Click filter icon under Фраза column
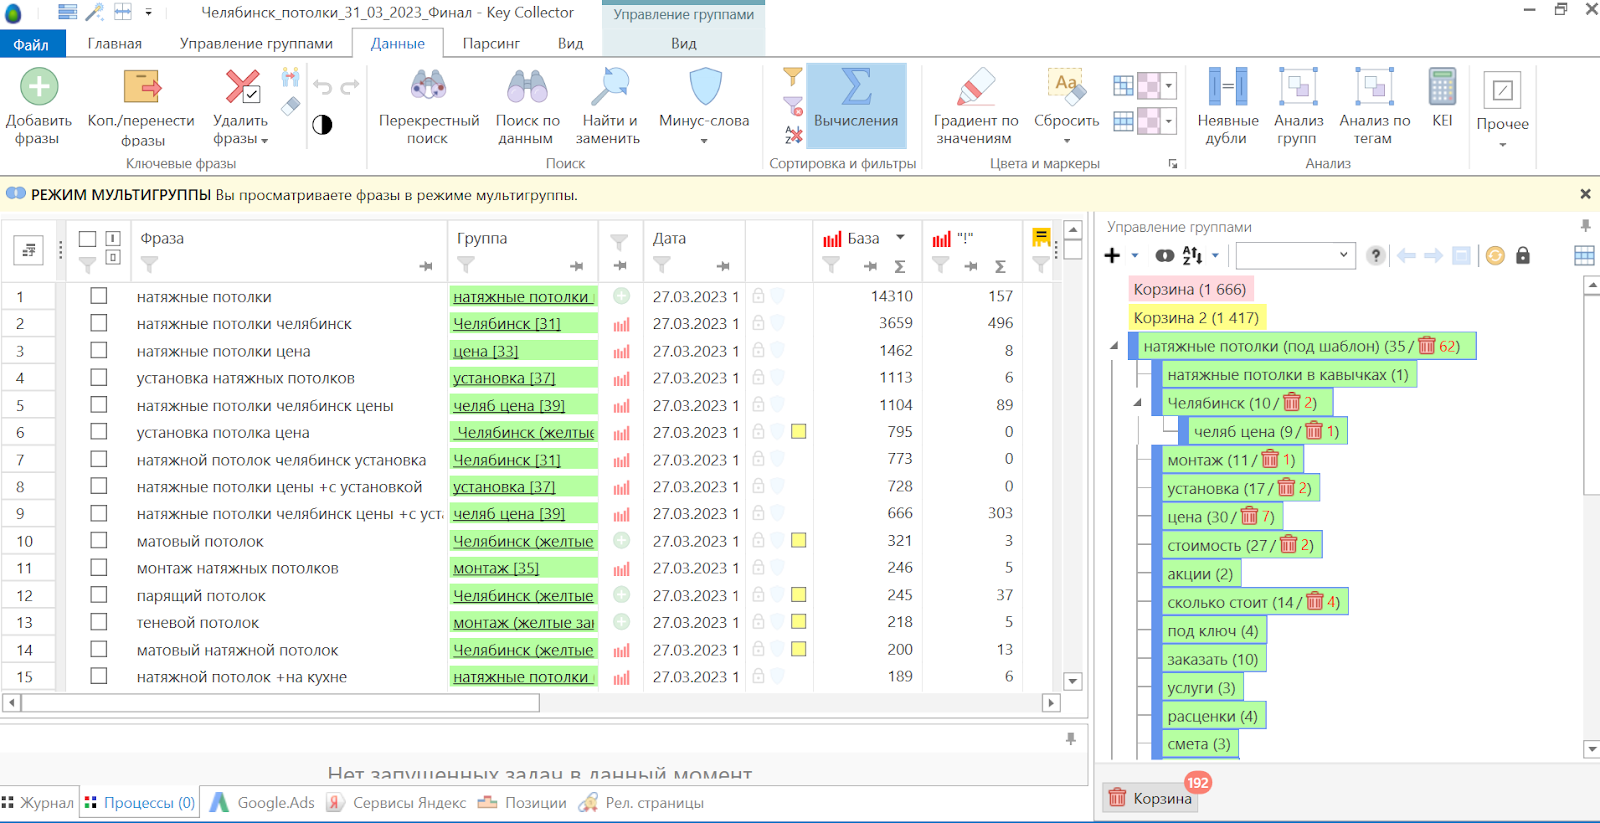Screen dimensions: 1600x823 coord(149,265)
